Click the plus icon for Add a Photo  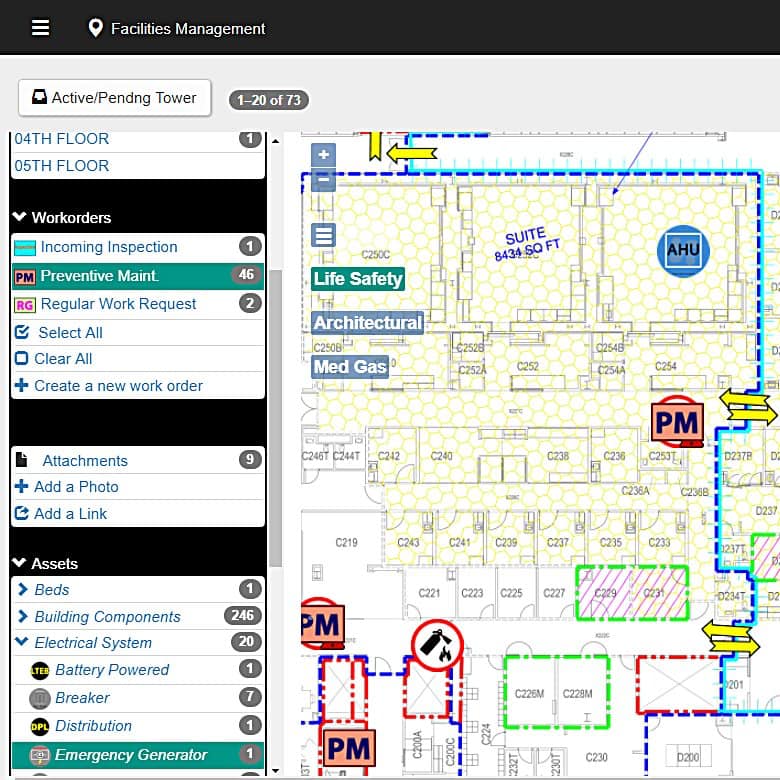[21, 486]
